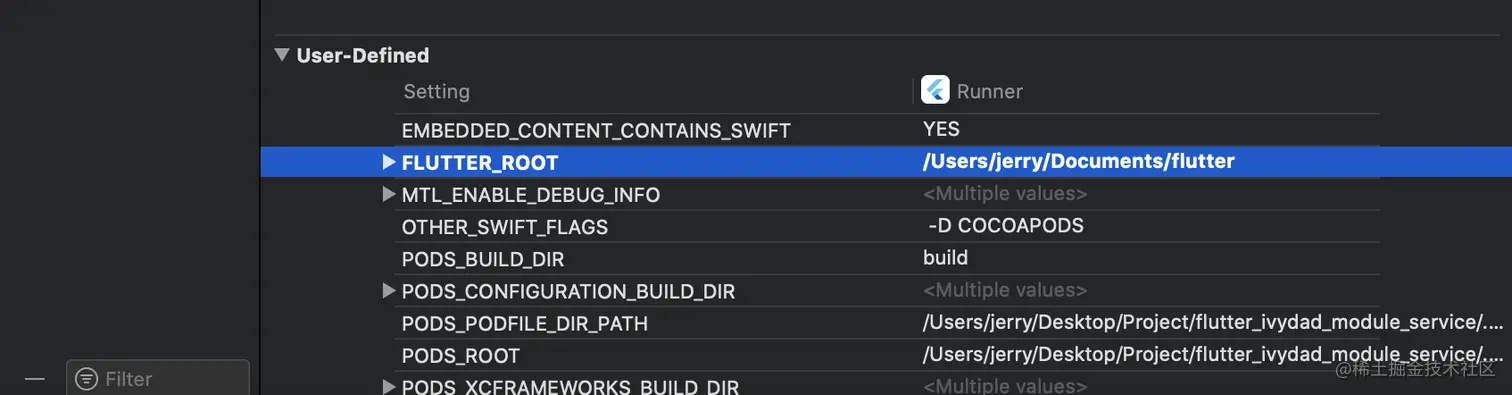Viewport: 1512px width, 395px height.
Task: Collapse the User-Defined section
Action: coord(283,55)
